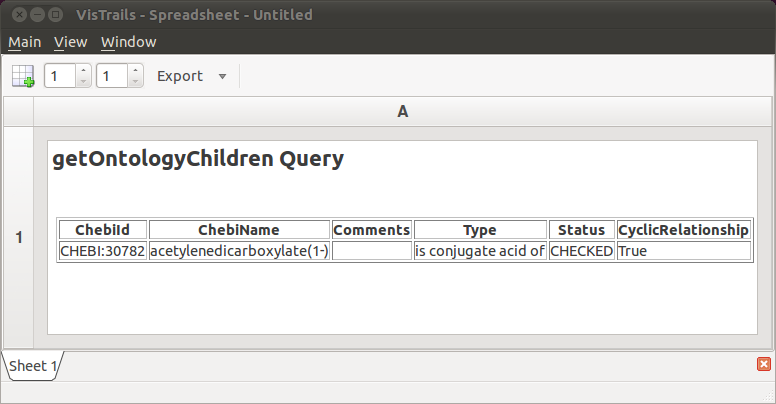Click the second count input field
The width and height of the screenshot is (776, 404).
point(111,76)
